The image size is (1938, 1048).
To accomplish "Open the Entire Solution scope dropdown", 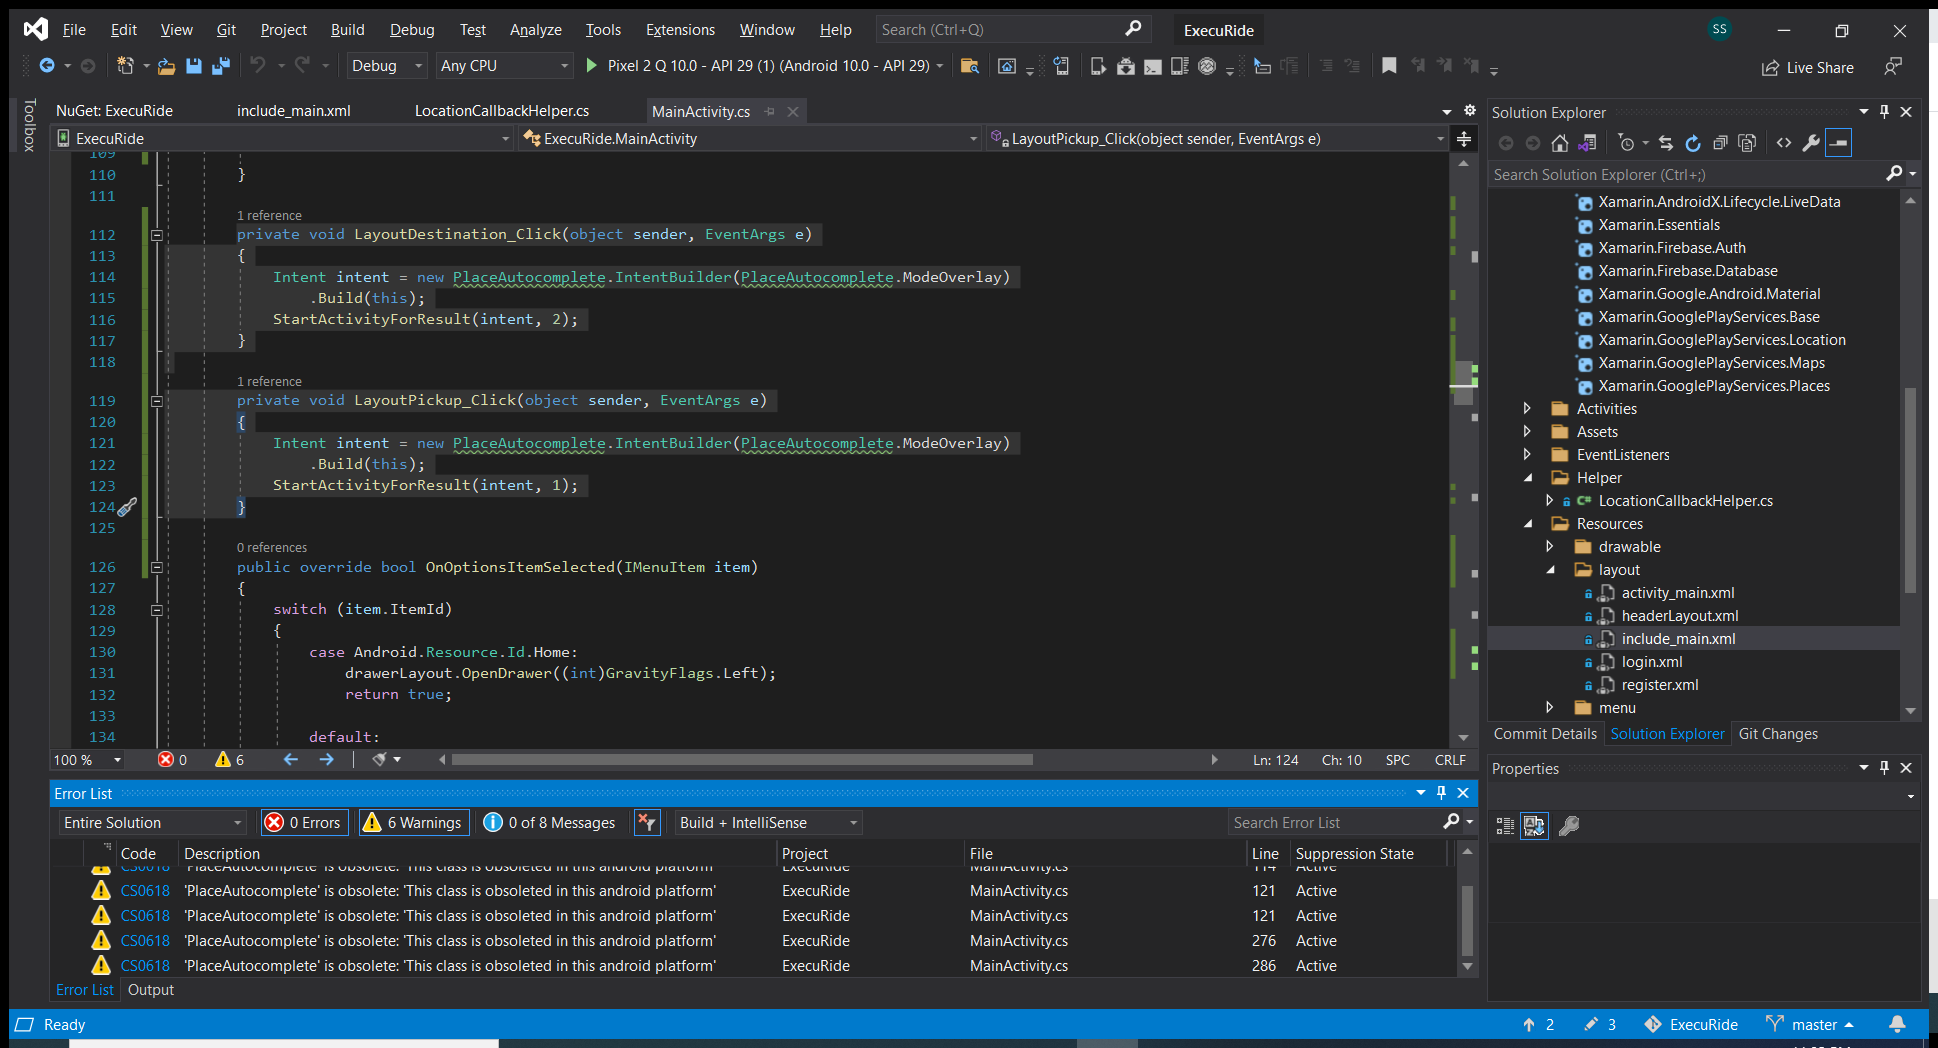I will coord(152,822).
